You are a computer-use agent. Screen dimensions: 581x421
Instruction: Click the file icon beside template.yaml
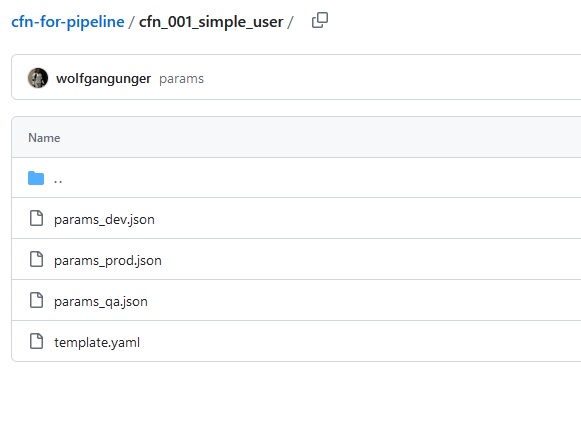click(36, 341)
